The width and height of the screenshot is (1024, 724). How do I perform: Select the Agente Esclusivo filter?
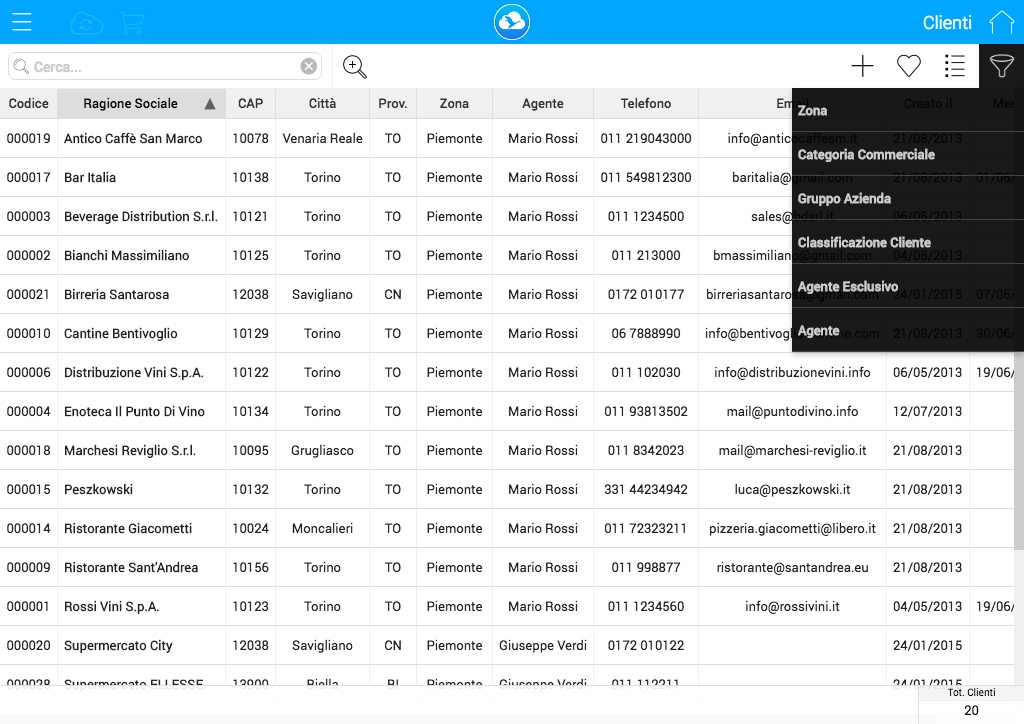tap(908, 287)
